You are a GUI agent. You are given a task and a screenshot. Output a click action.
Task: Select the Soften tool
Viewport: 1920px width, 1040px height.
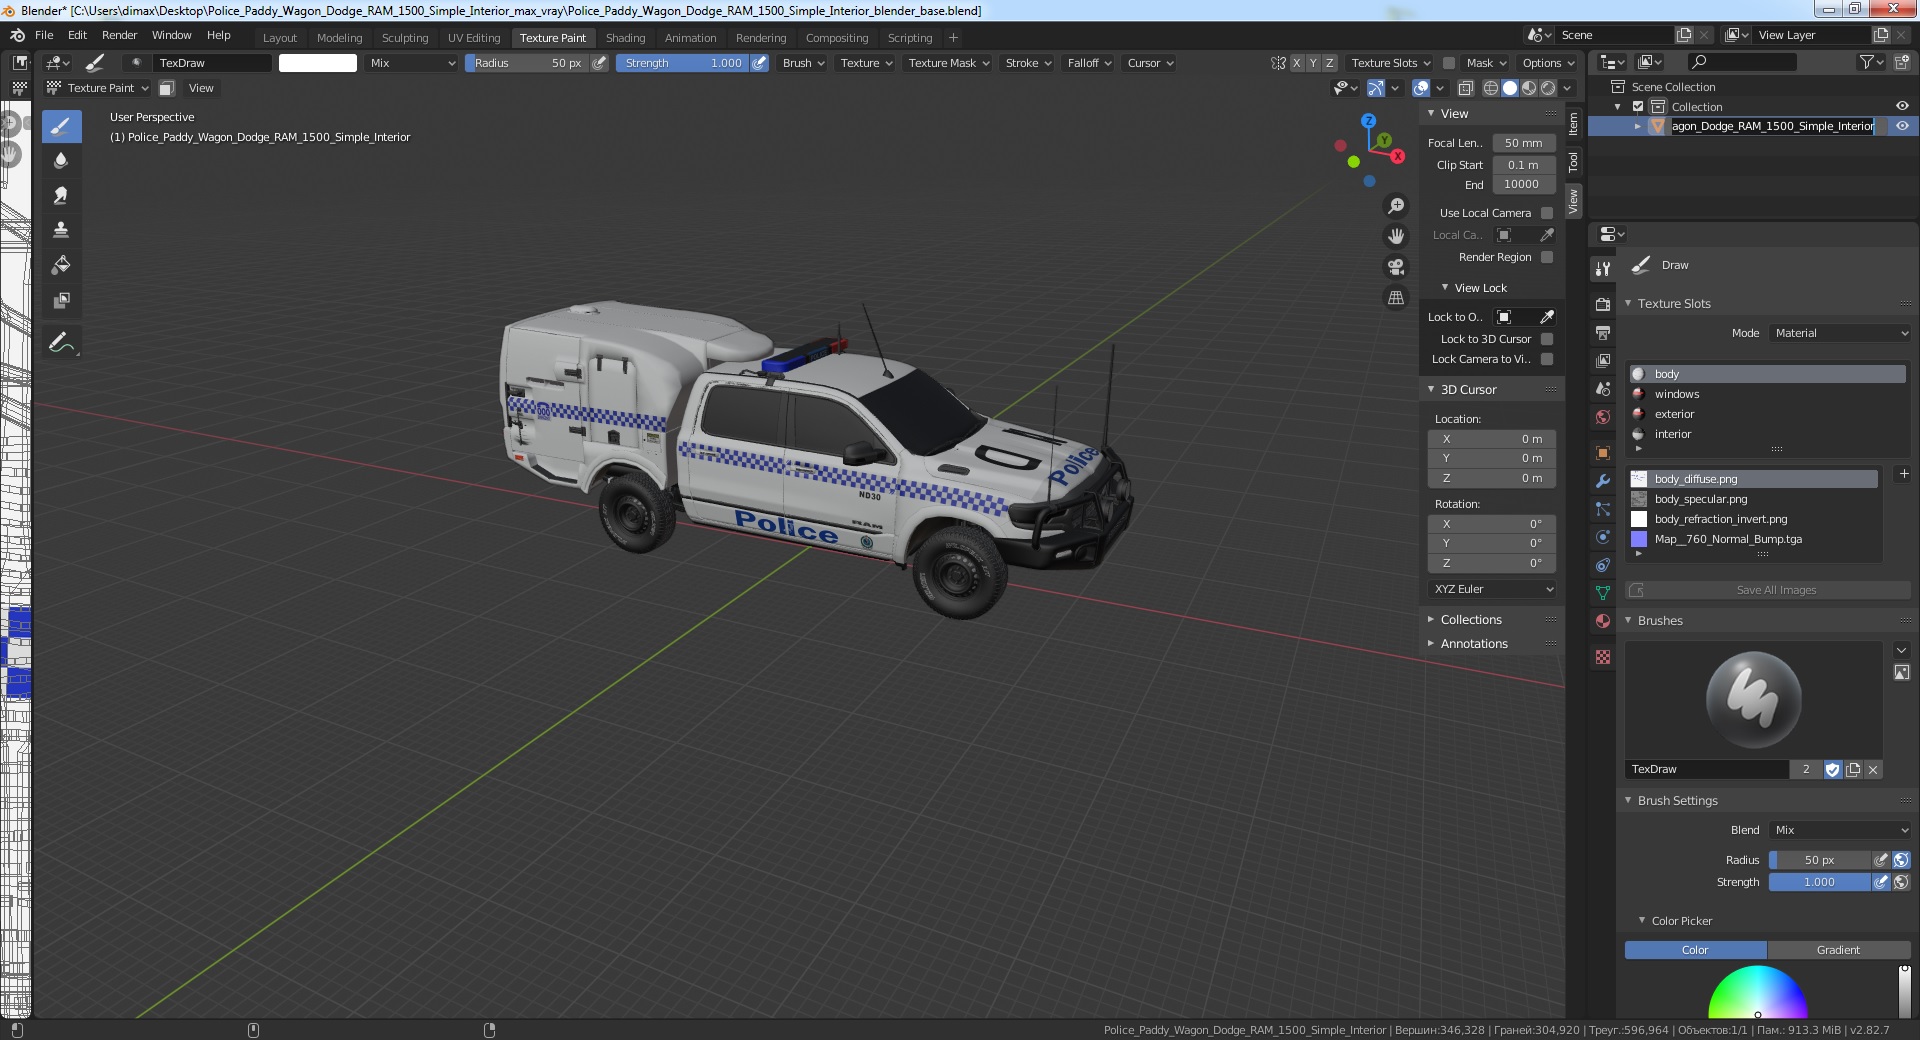[61, 161]
